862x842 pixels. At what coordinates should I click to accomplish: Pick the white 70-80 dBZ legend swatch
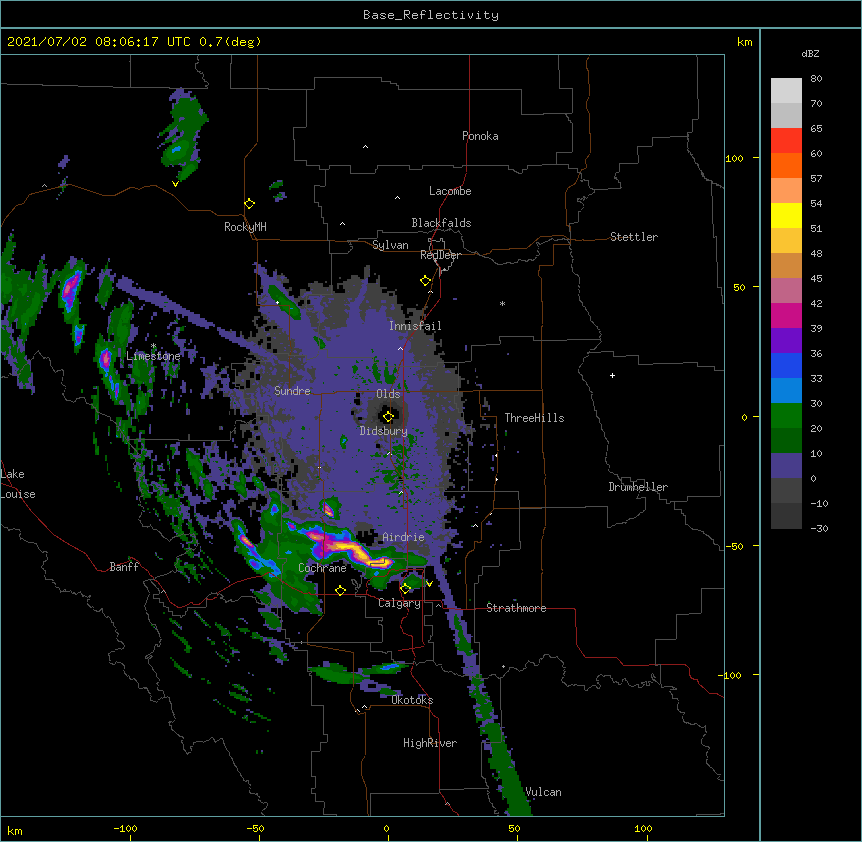[x=786, y=91]
